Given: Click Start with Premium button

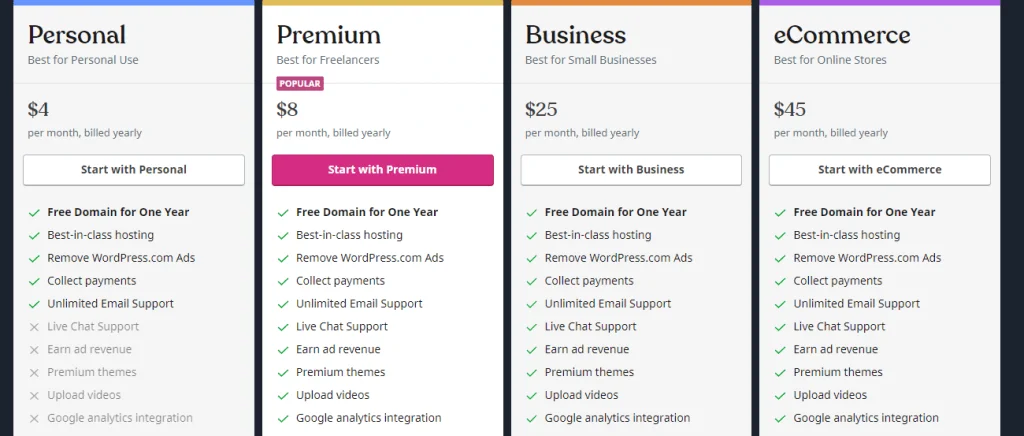Looking at the screenshot, I should tap(382, 170).
